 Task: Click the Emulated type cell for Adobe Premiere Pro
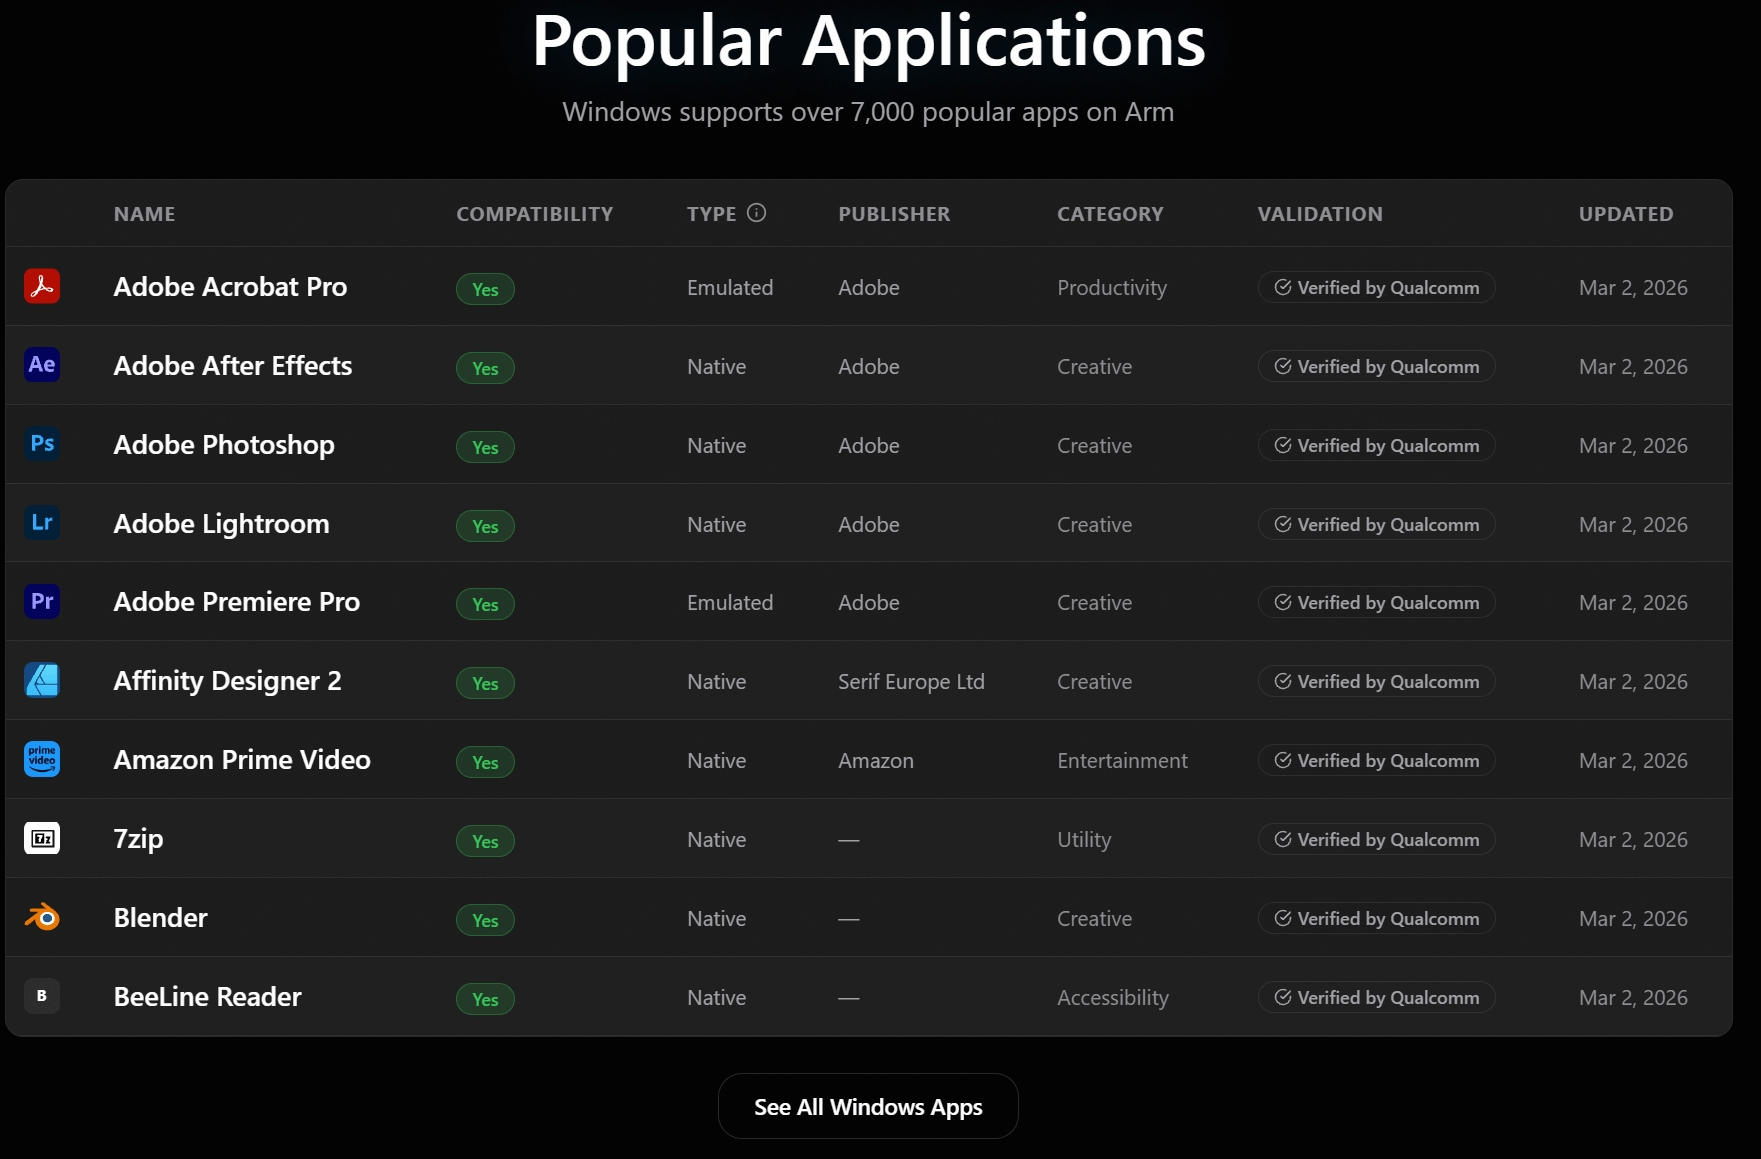click(730, 603)
